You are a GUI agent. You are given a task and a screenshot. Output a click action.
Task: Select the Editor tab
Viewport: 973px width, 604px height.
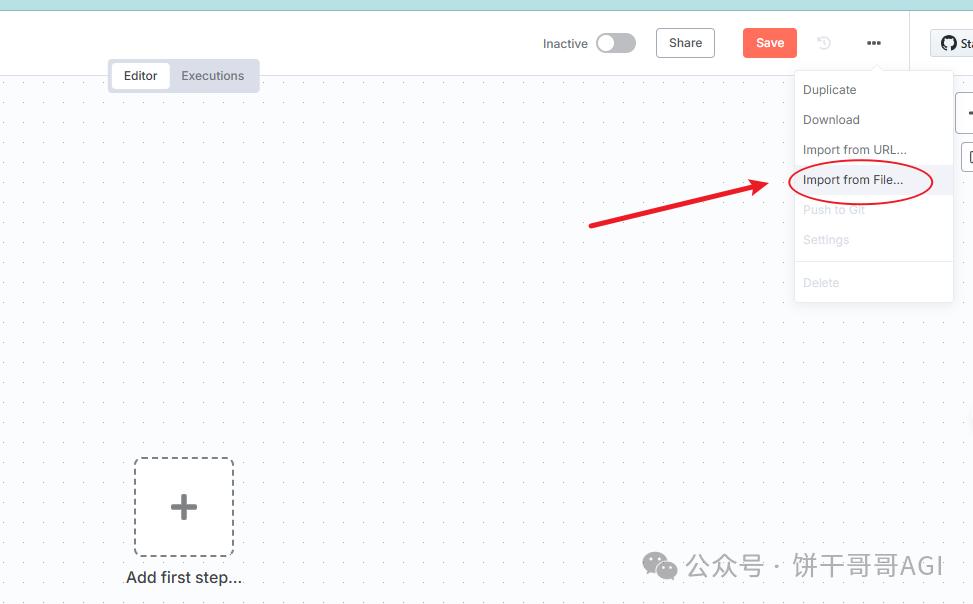[x=140, y=76]
